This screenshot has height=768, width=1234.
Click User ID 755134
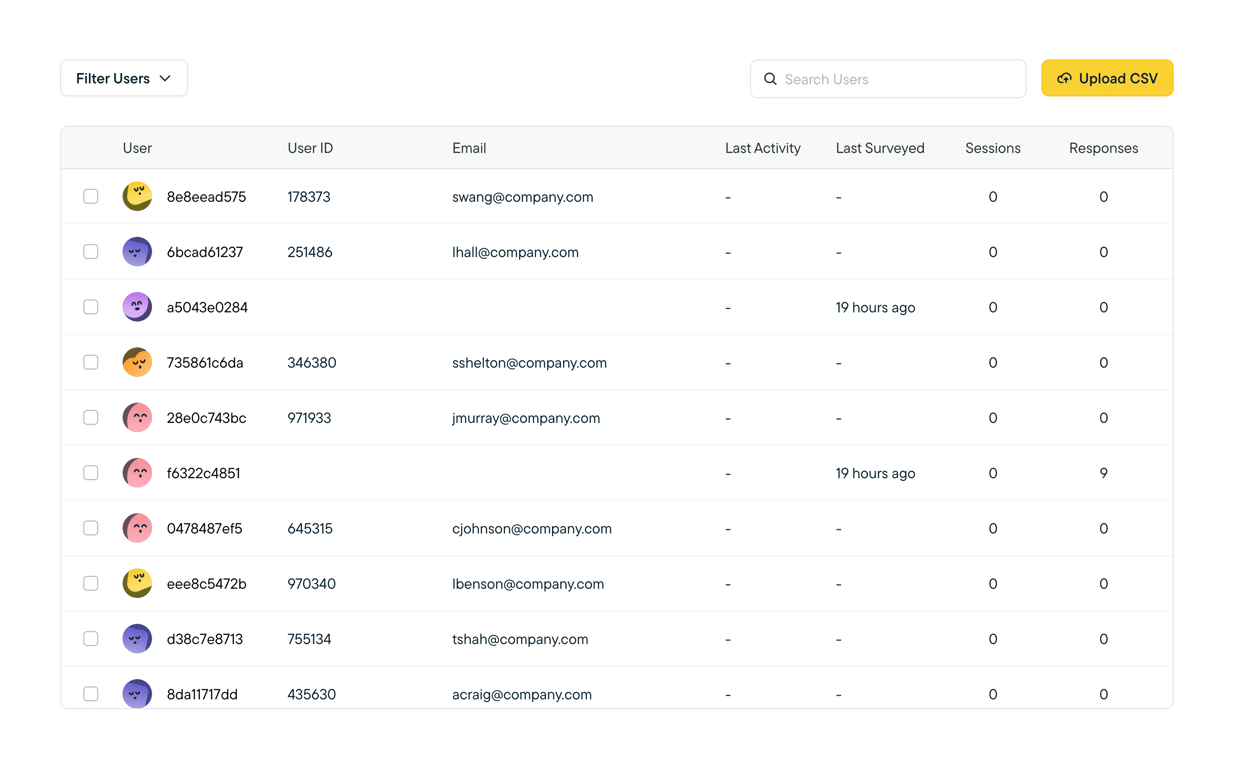coord(309,639)
